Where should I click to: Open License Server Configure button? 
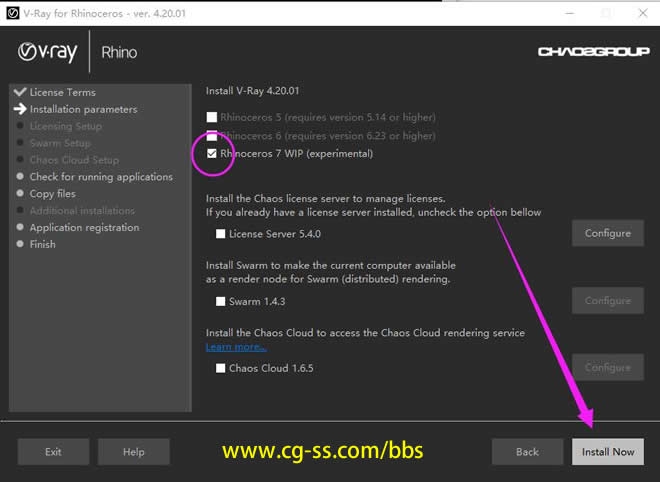pyautogui.click(x=607, y=233)
